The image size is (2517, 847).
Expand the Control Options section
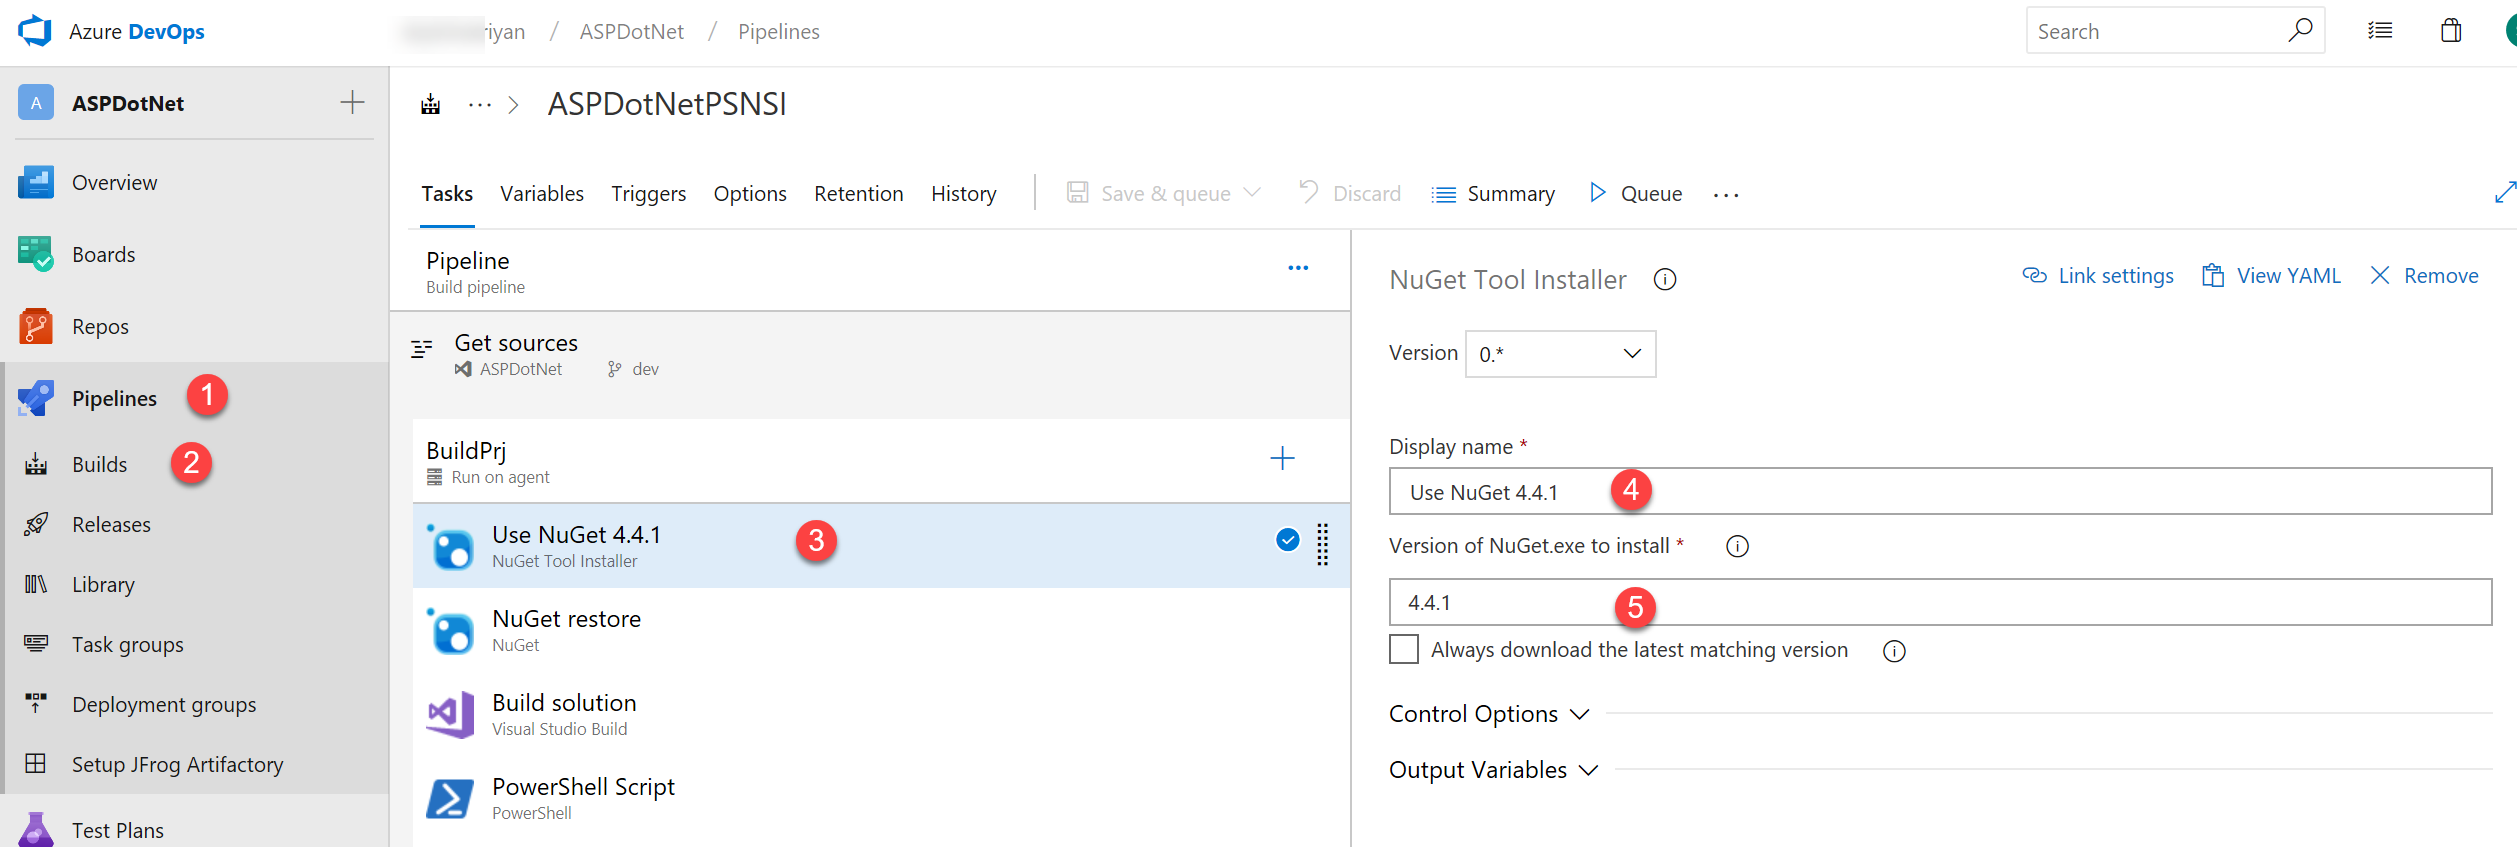(1489, 714)
